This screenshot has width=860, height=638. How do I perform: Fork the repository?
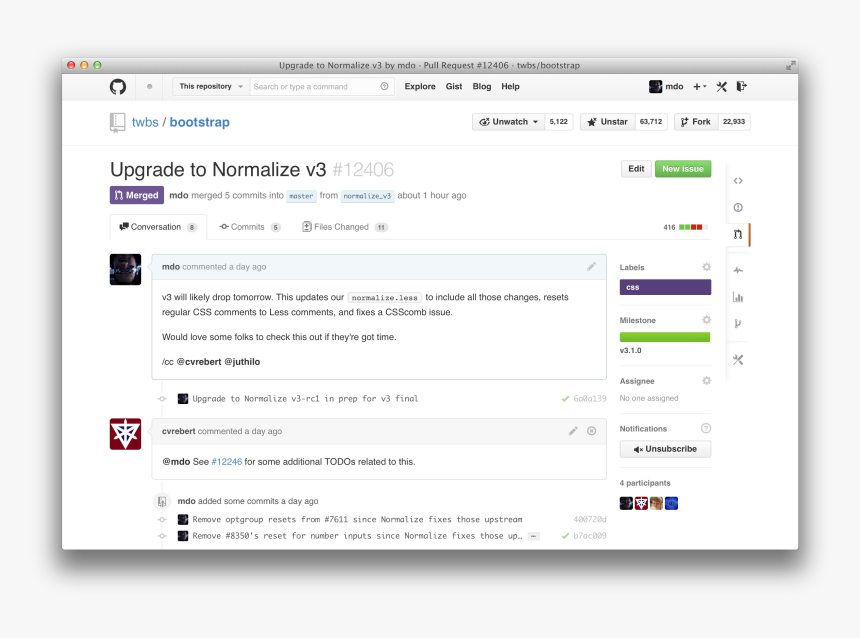(x=695, y=122)
